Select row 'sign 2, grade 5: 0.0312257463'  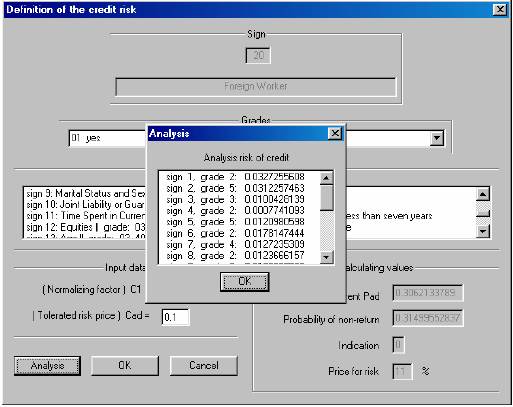(239, 188)
